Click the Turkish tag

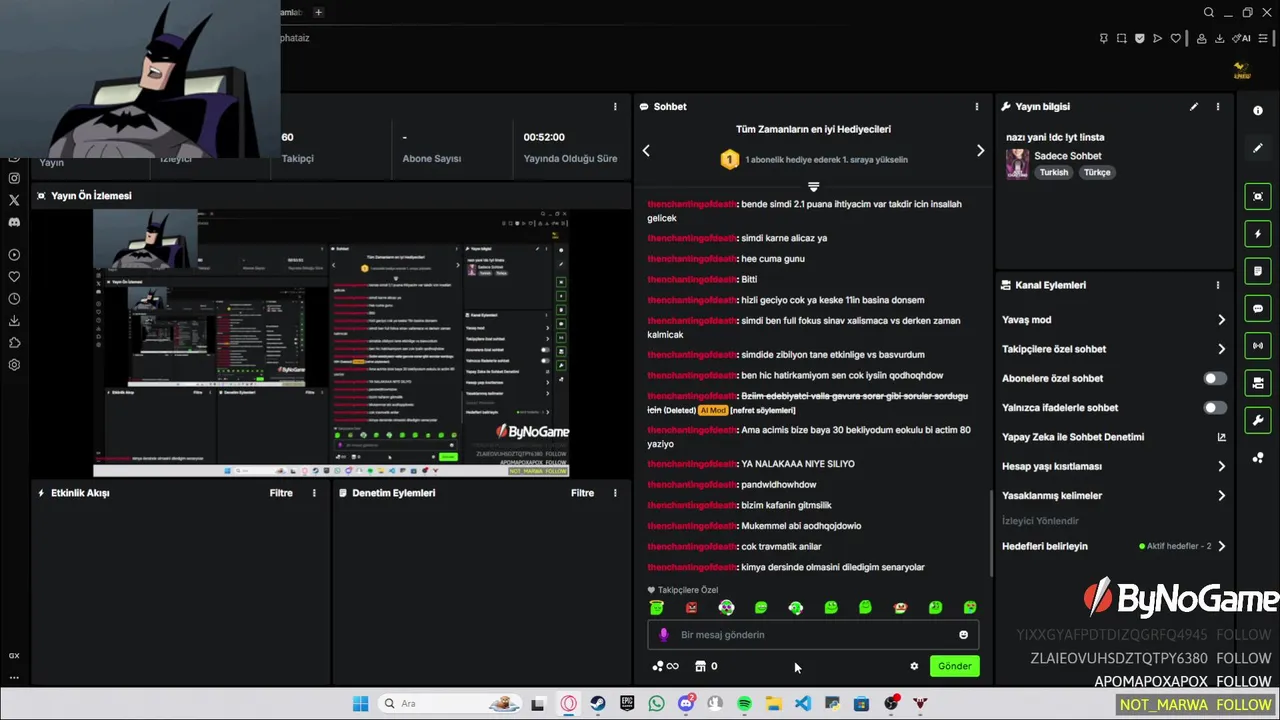1054,172
